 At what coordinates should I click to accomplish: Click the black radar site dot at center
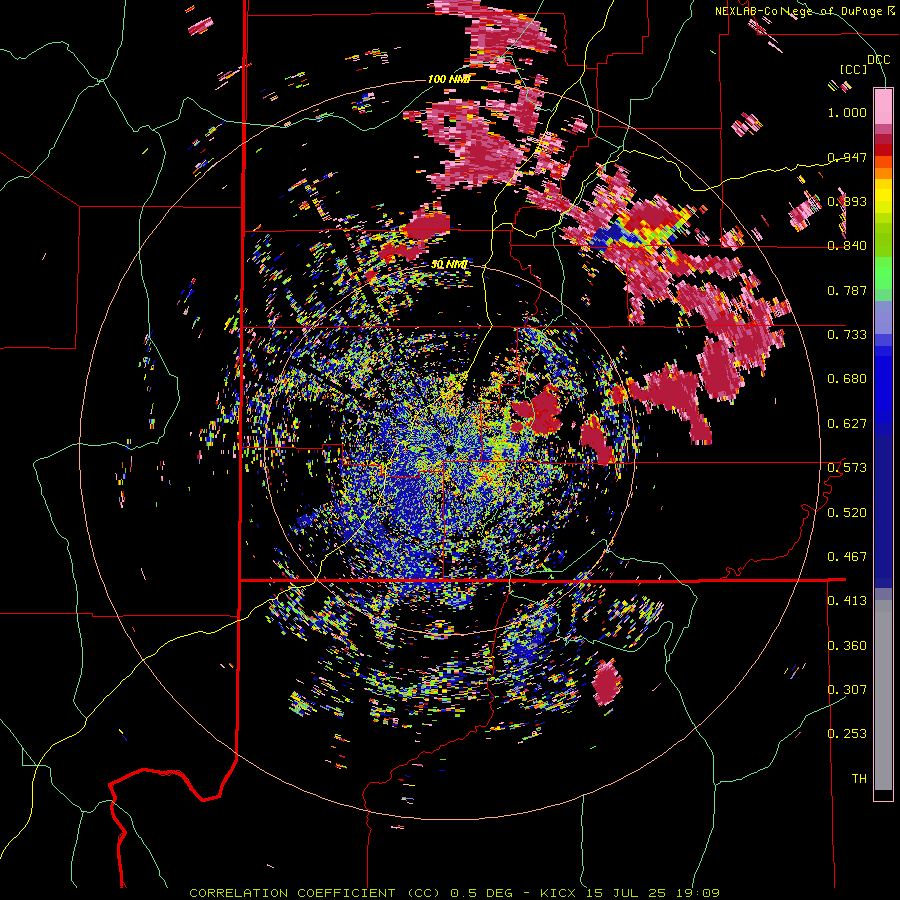coord(449,448)
